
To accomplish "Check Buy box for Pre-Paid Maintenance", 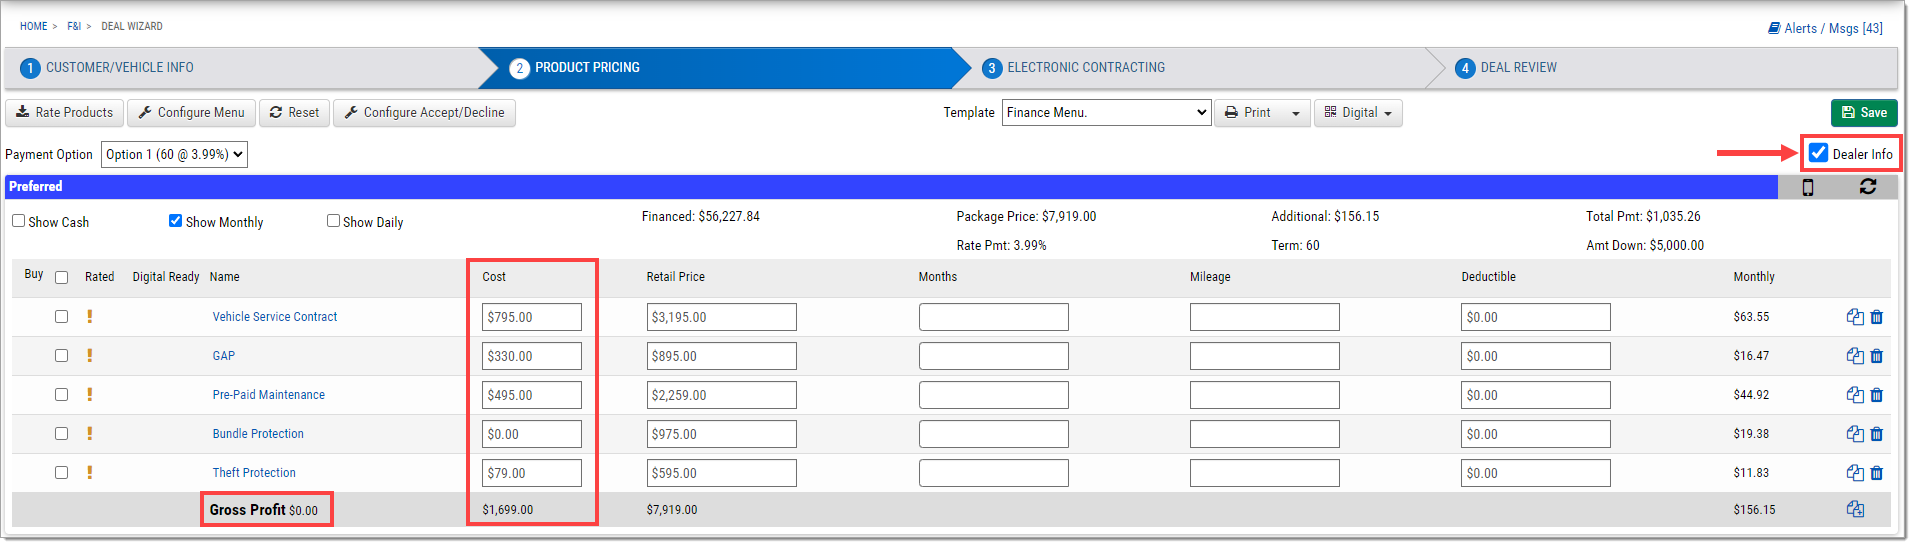I will pos(61,394).
